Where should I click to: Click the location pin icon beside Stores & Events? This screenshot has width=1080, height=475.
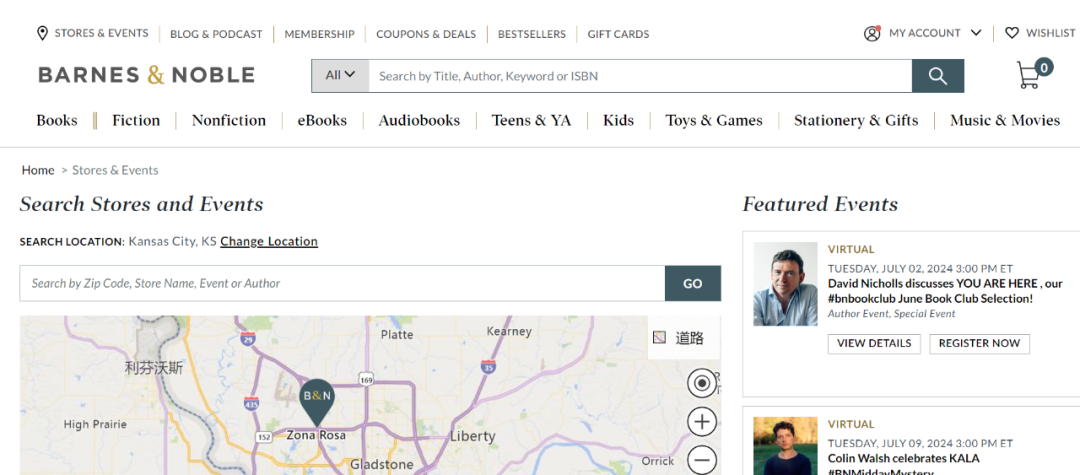tap(42, 33)
